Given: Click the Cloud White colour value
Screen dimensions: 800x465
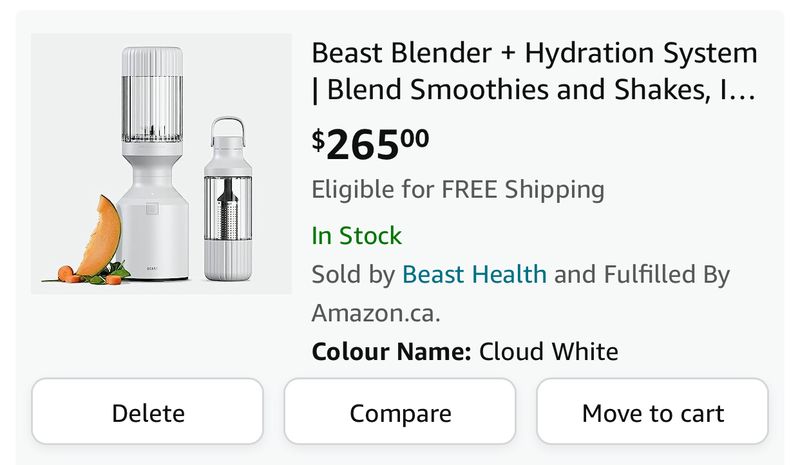Looking at the screenshot, I should click(x=548, y=352).
